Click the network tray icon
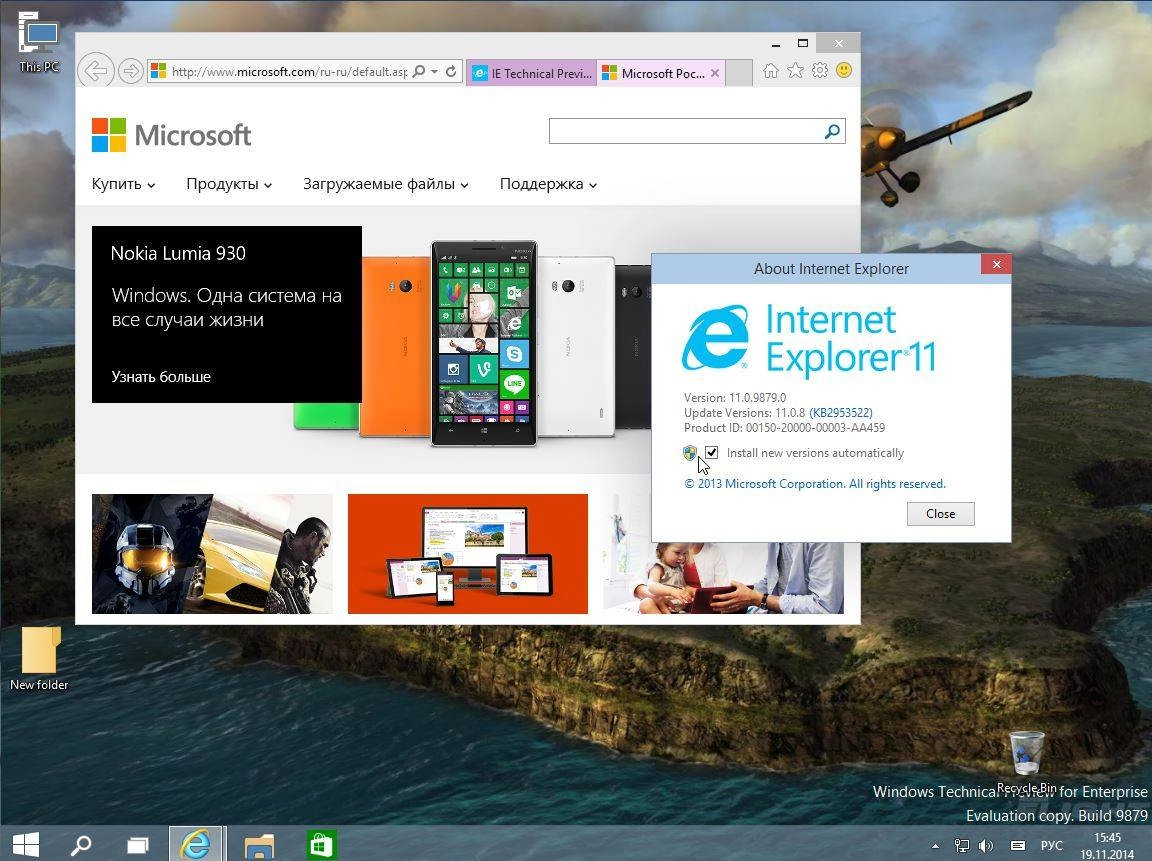1152x861 pixels. pyautogui.click(x=961, y=846)
